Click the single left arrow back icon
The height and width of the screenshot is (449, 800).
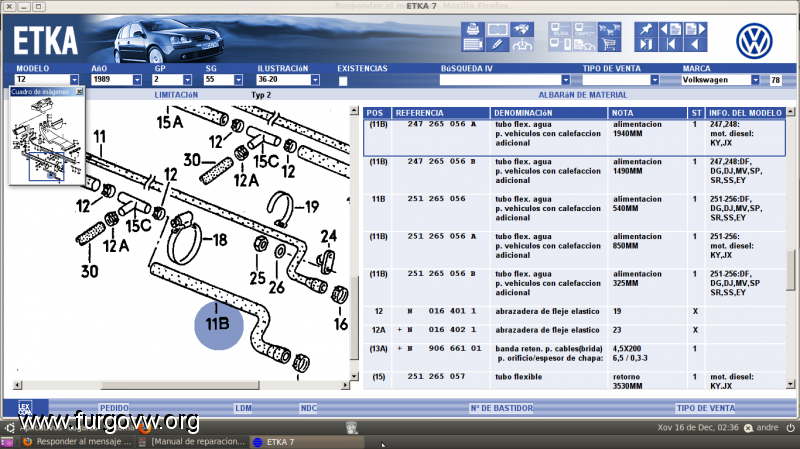point(695,45)
